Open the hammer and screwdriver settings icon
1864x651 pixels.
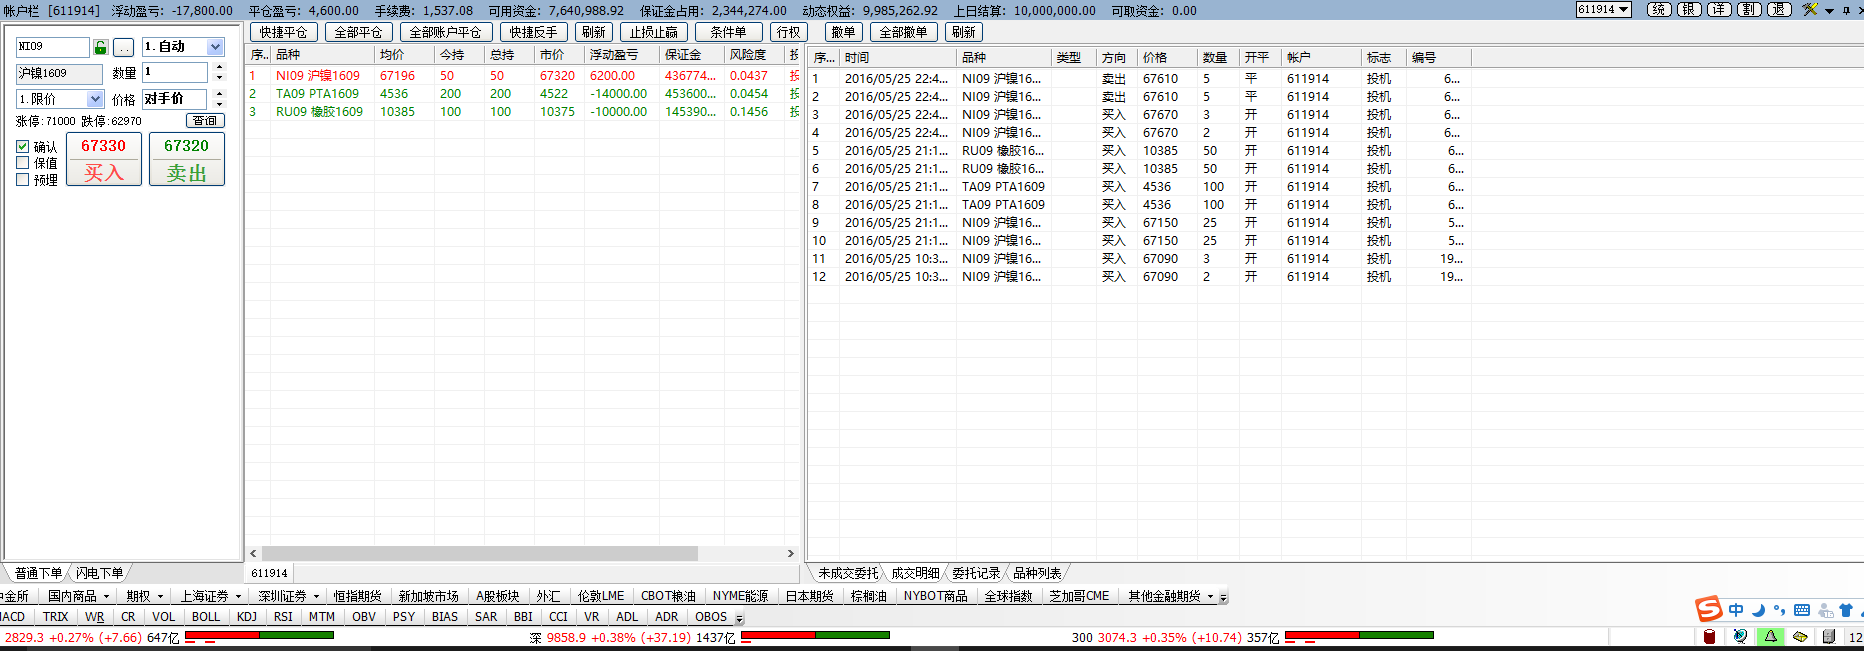pos(1810,10)
